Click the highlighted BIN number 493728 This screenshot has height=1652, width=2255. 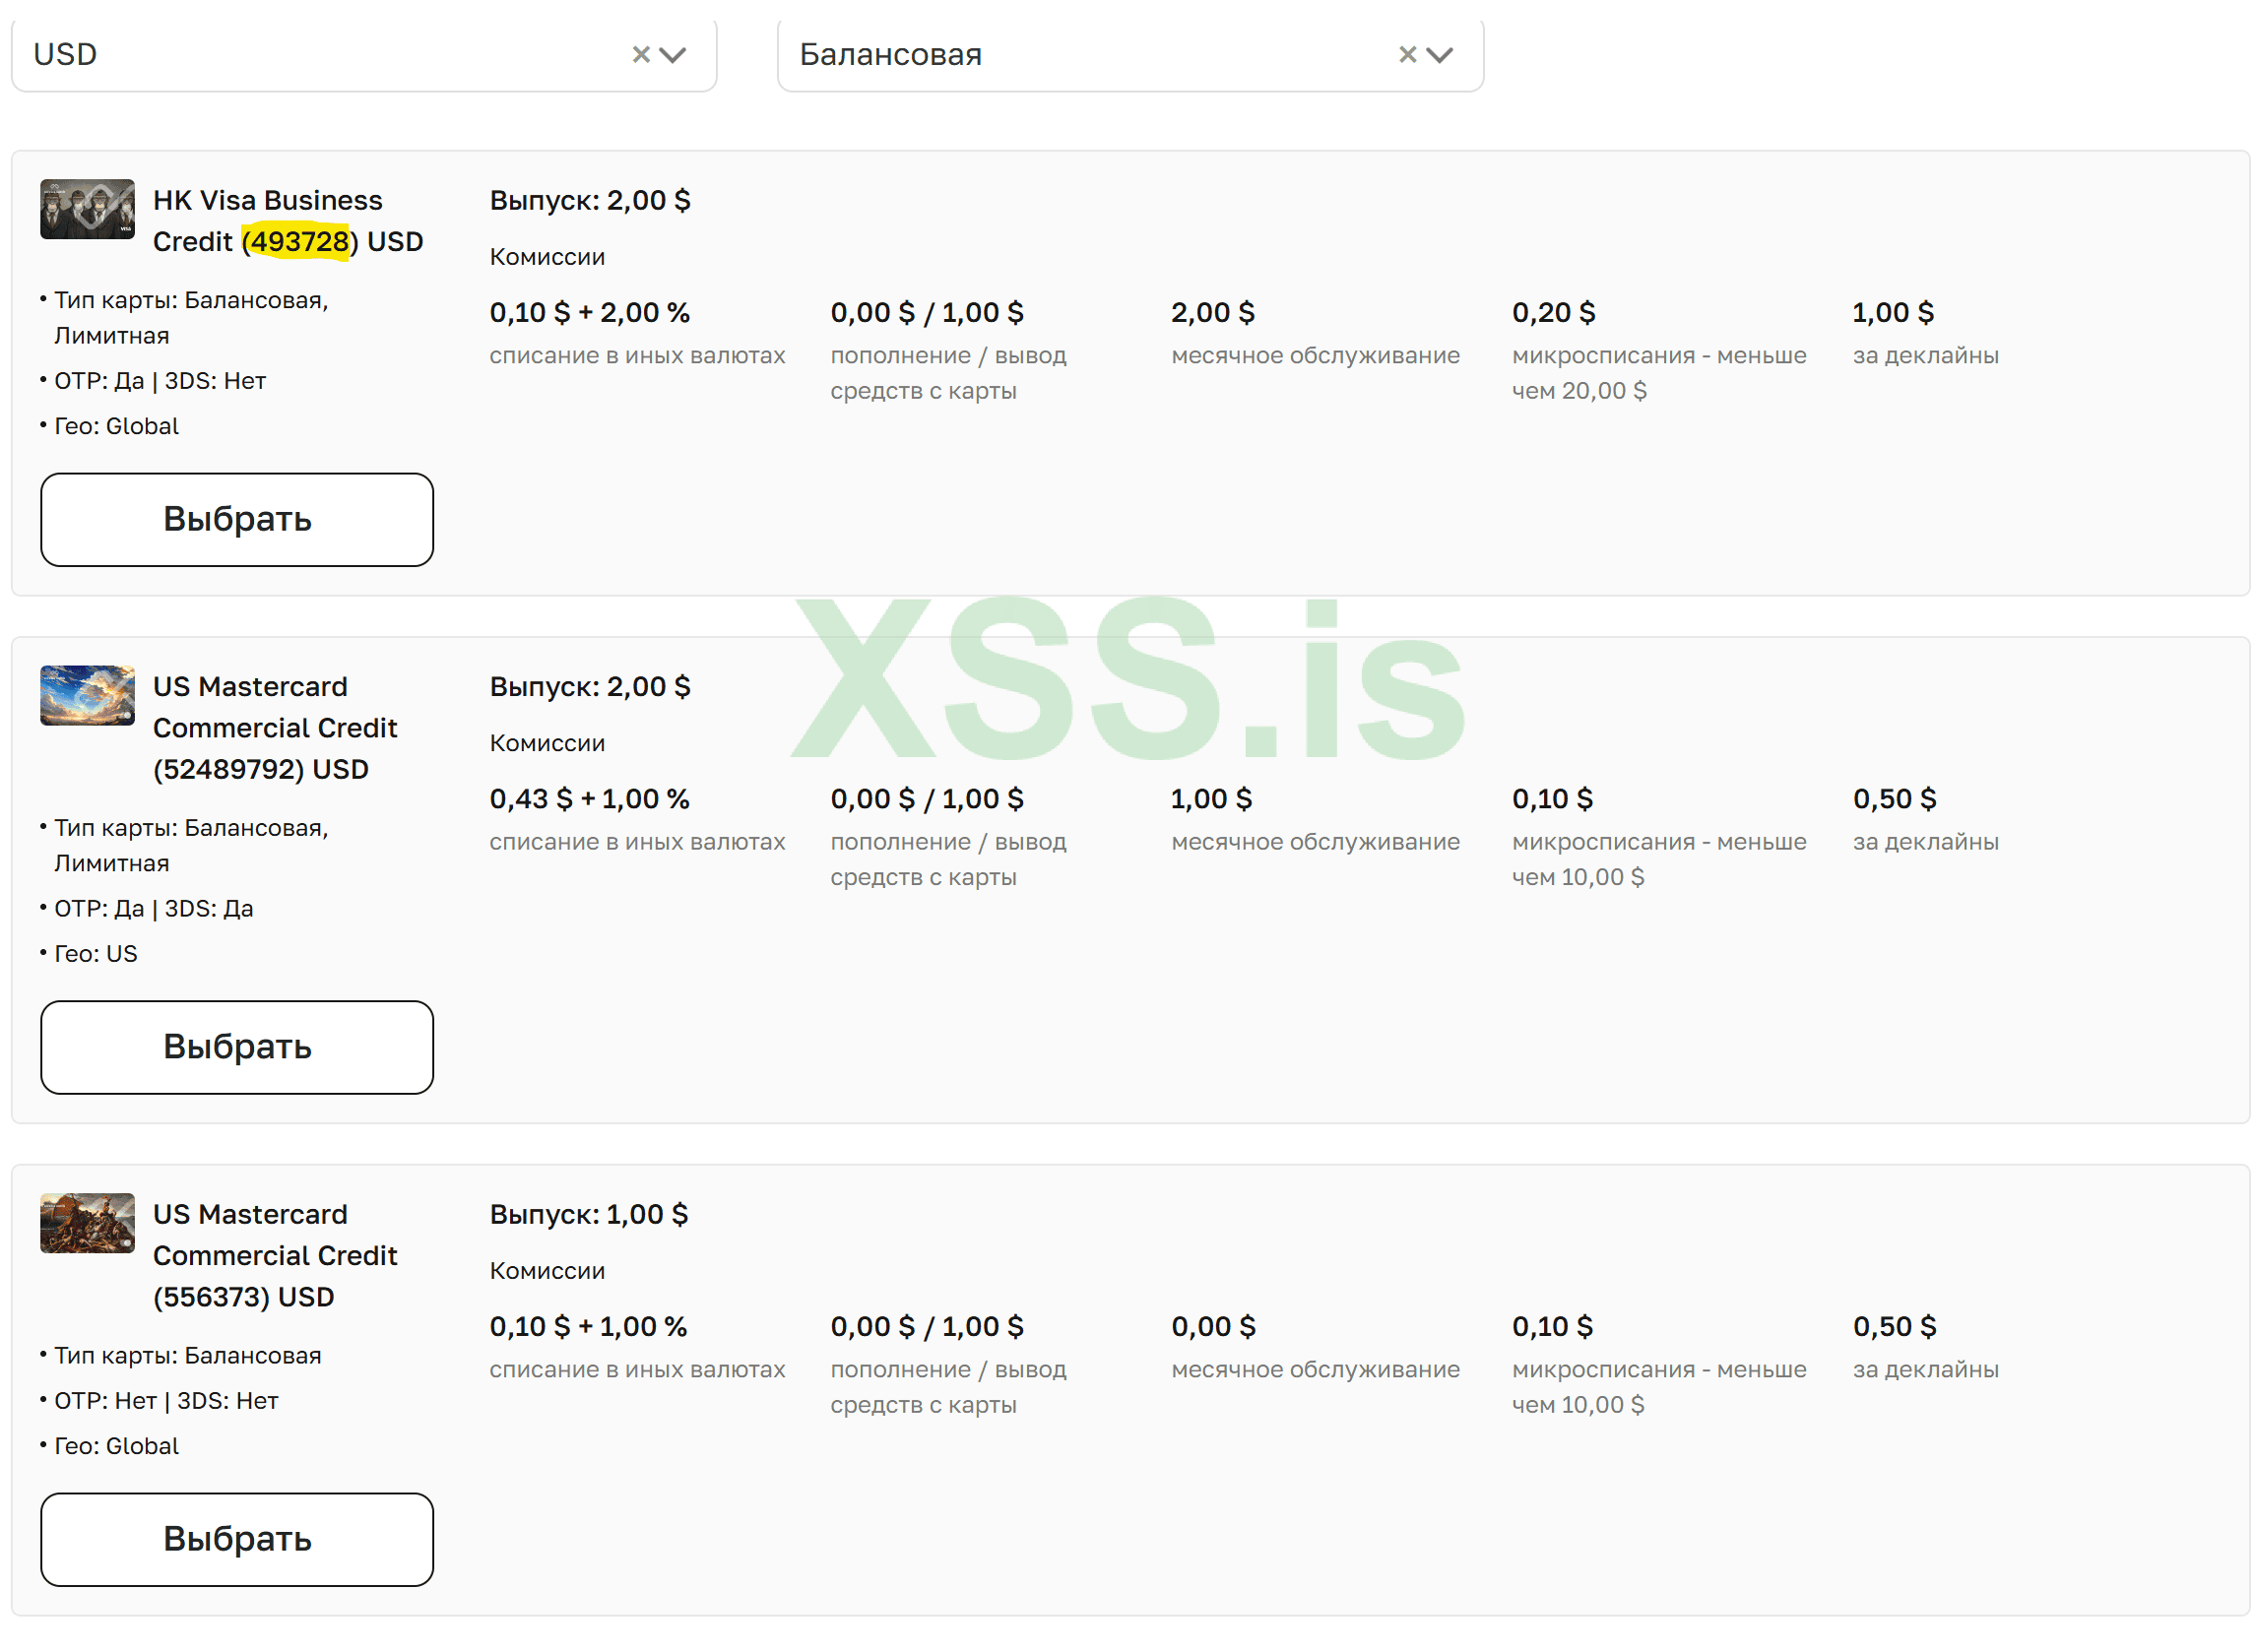point(298,242)
